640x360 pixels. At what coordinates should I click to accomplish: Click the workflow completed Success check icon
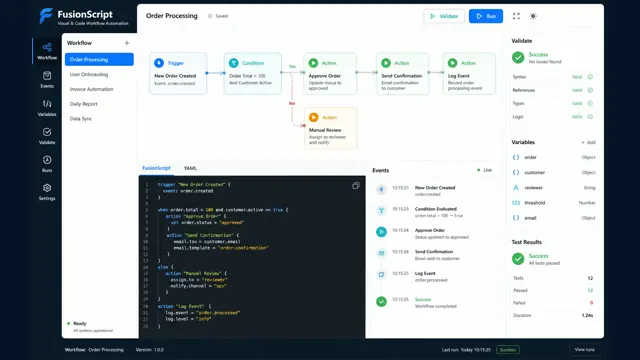(x=381, y=302)
